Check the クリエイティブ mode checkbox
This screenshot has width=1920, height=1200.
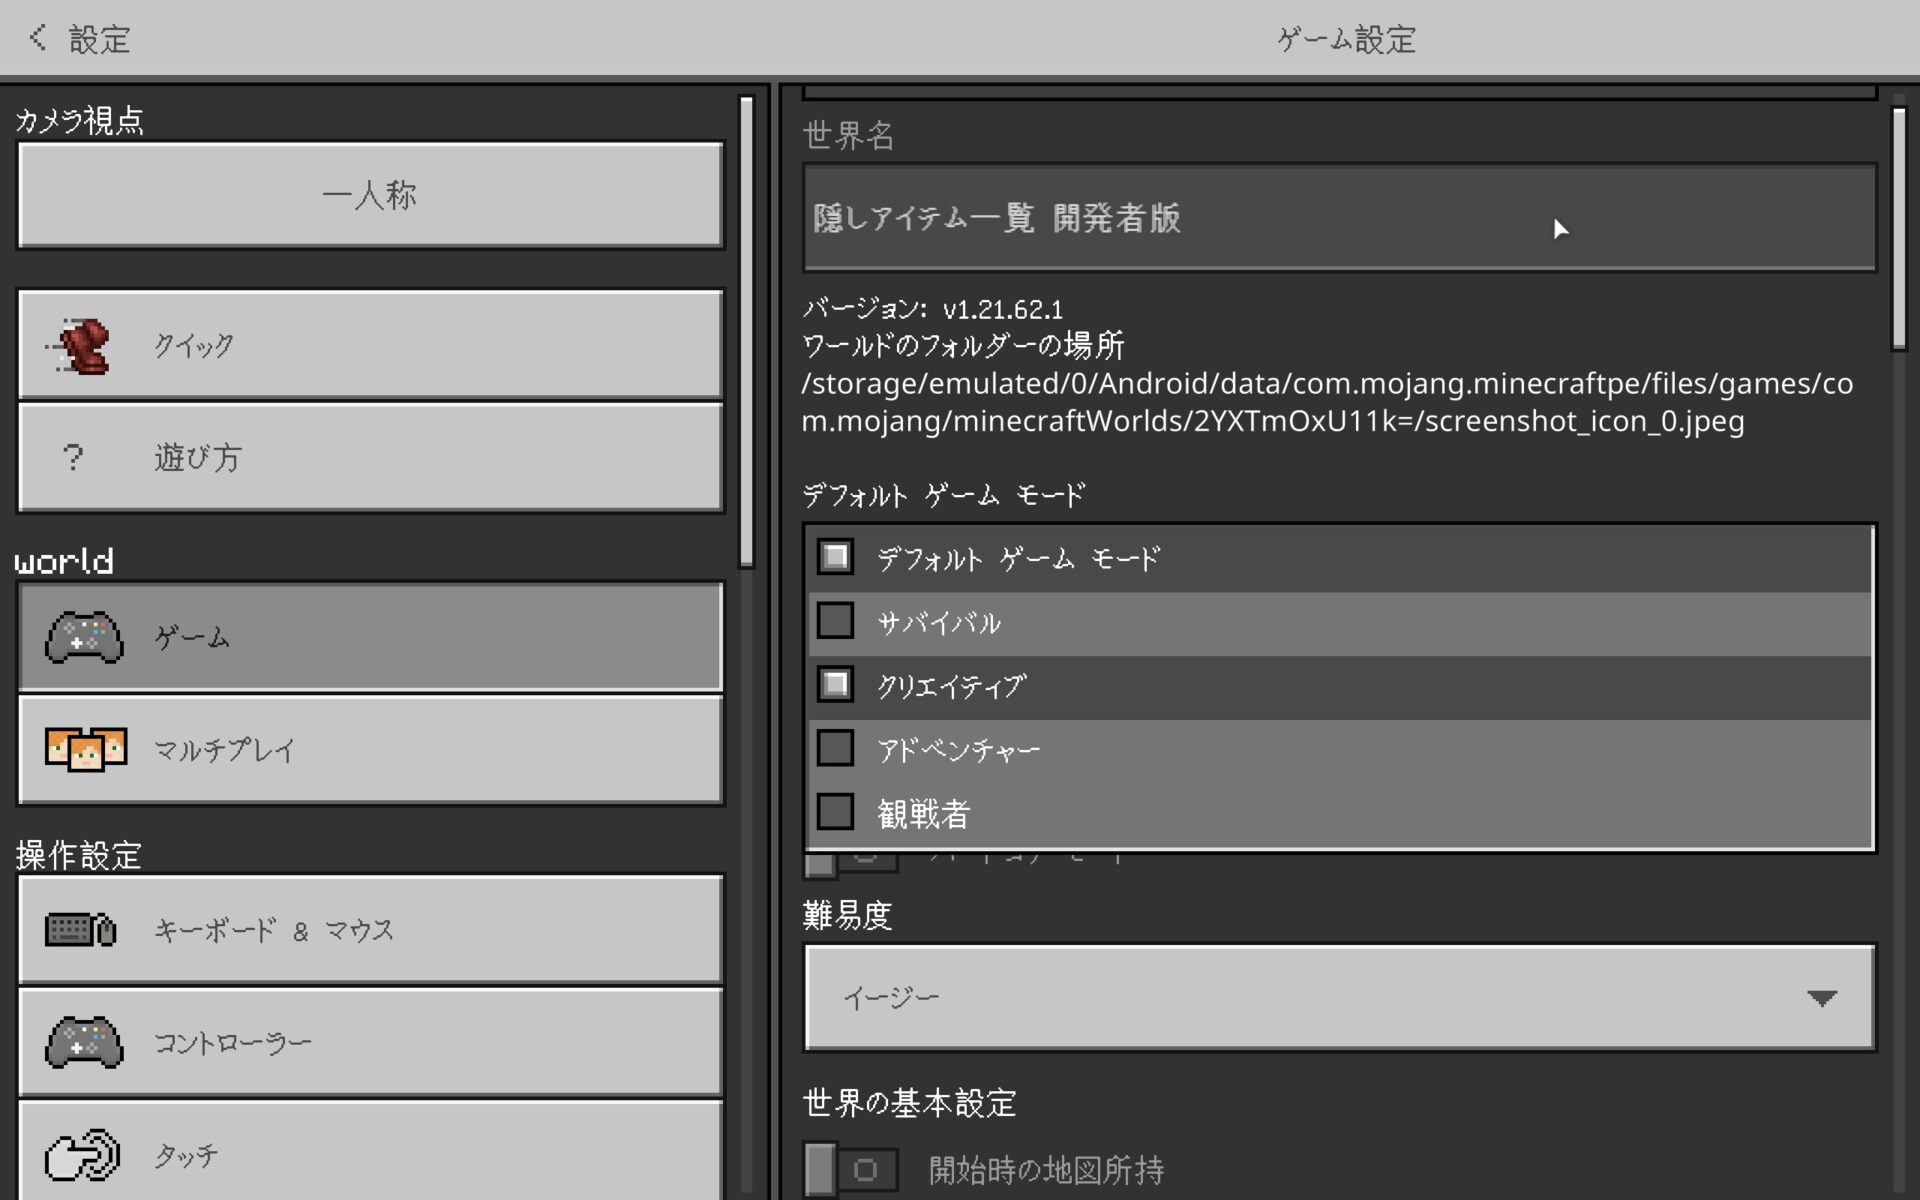(835, 685)
